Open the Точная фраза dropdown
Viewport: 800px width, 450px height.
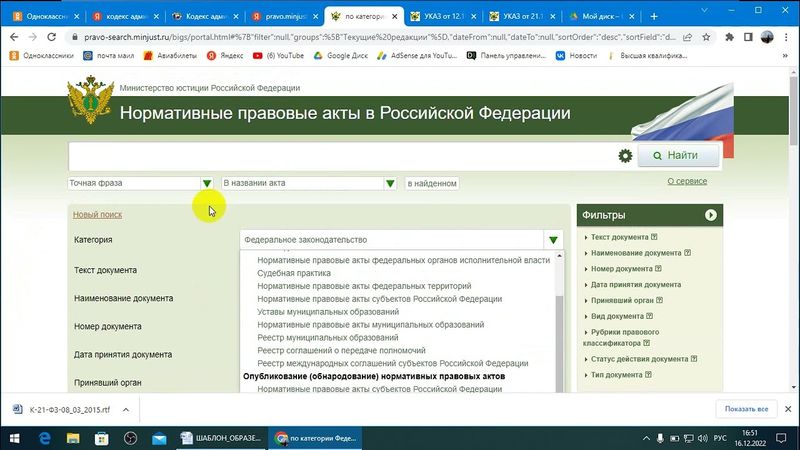tap(207, 183)
